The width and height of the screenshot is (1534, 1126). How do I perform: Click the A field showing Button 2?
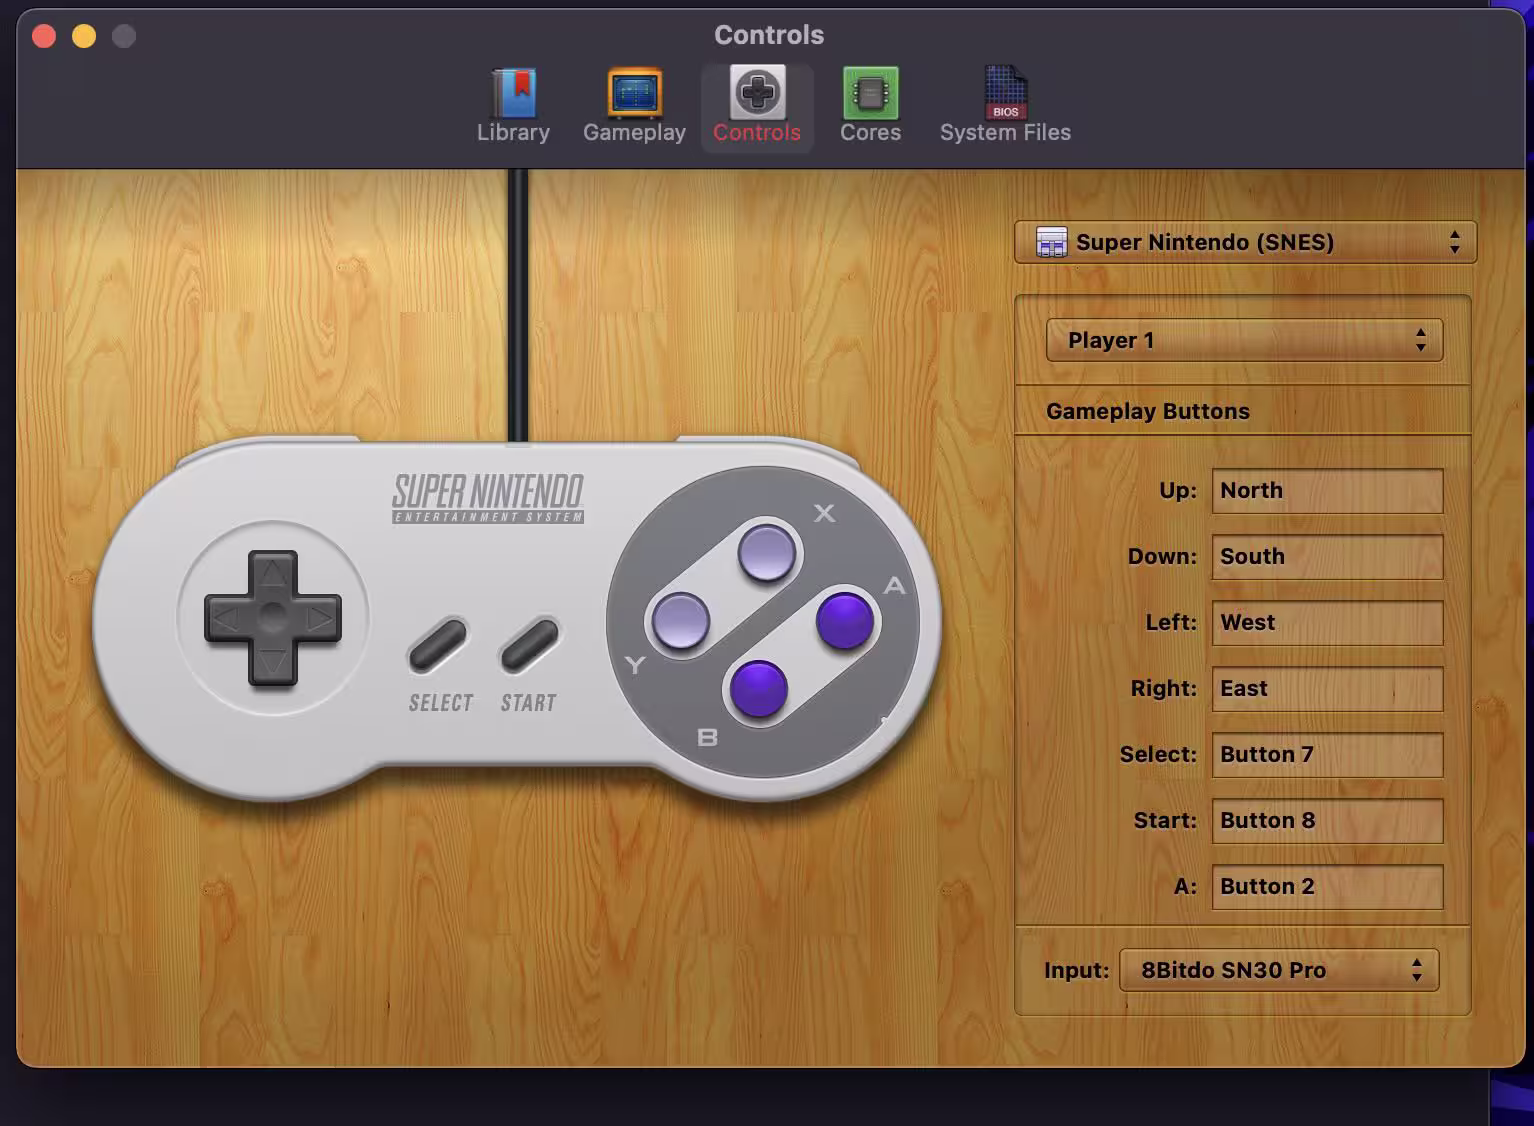[x=1327, y=887]
